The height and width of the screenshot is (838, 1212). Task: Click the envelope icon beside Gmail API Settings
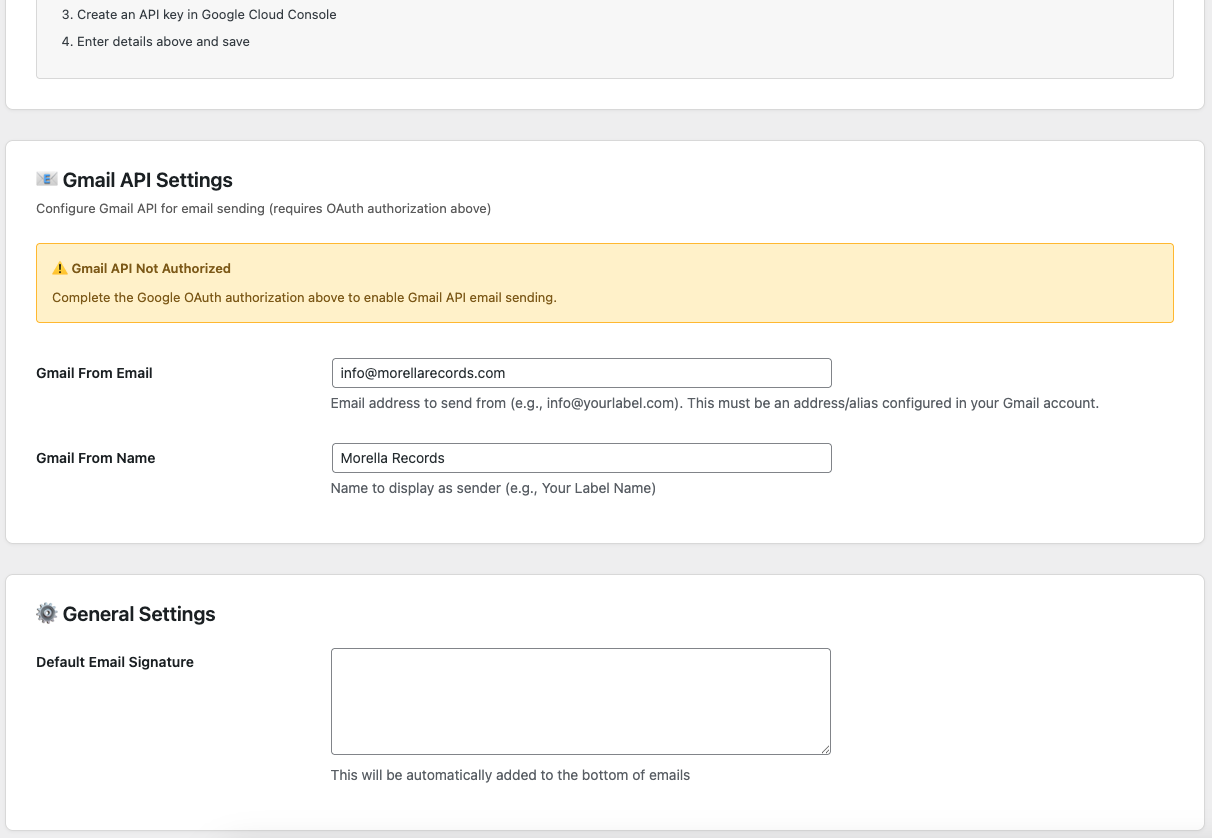(48, 179)
